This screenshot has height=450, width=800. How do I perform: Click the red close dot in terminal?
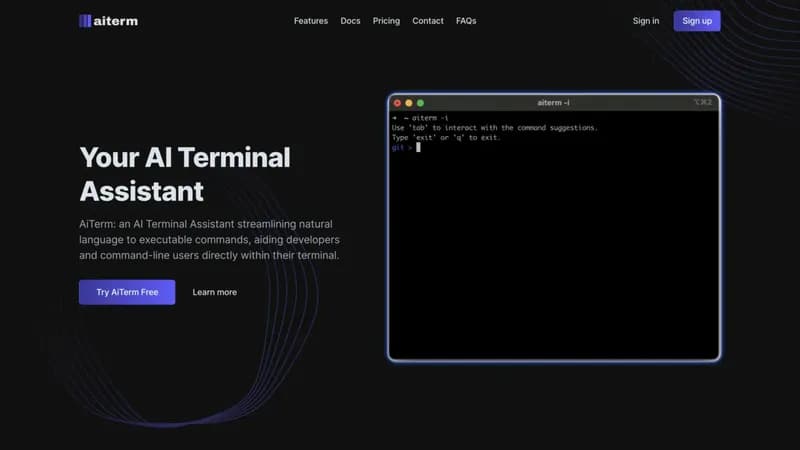[x=397, y=103]
